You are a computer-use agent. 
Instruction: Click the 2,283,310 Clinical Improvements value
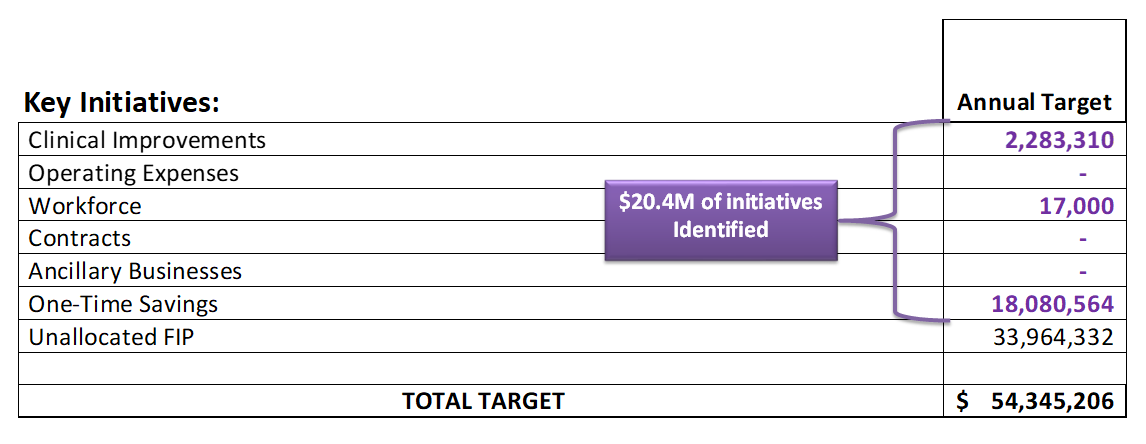coord(1060,140)
